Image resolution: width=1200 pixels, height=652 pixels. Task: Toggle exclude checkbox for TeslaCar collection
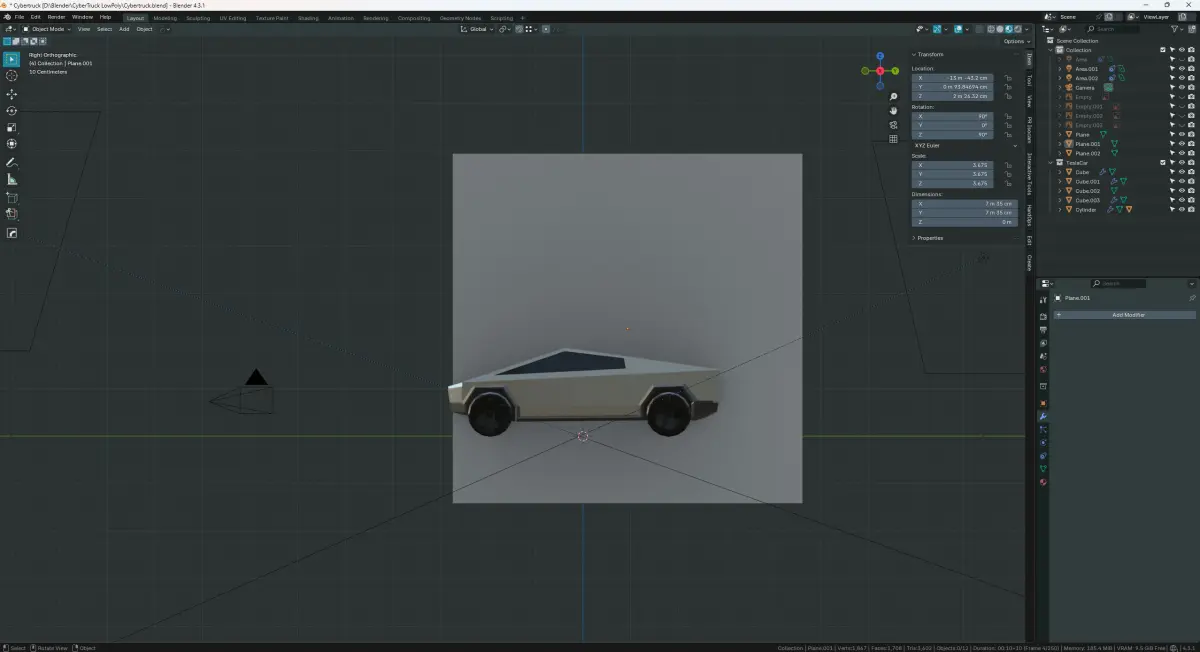click(1163, 162)
